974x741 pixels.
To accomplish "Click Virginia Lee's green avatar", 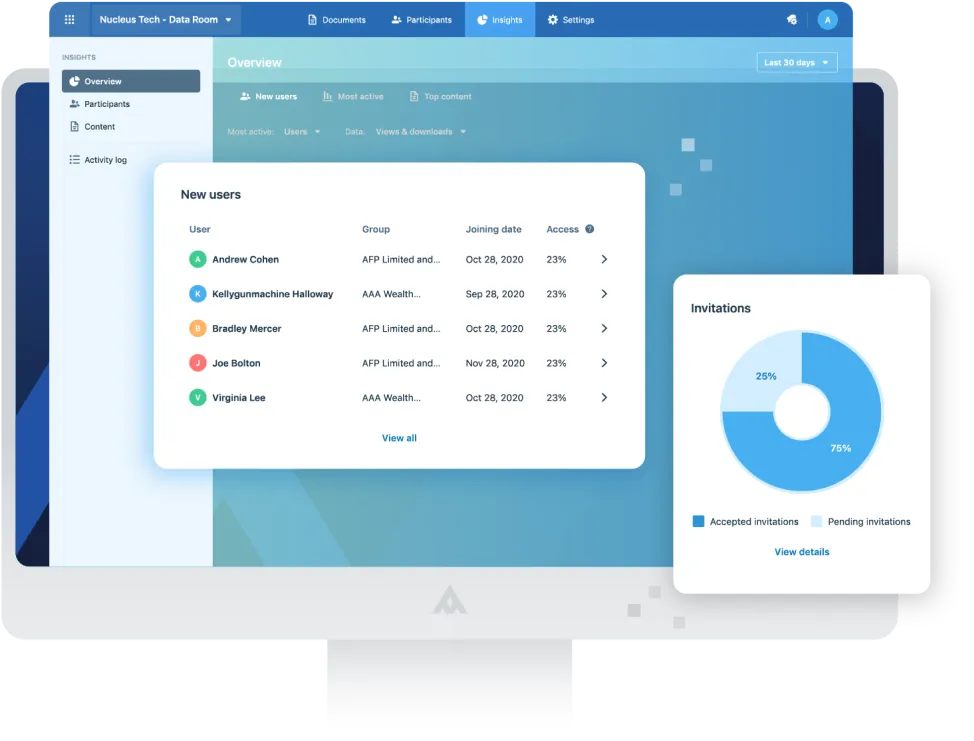I will [198, 398].
